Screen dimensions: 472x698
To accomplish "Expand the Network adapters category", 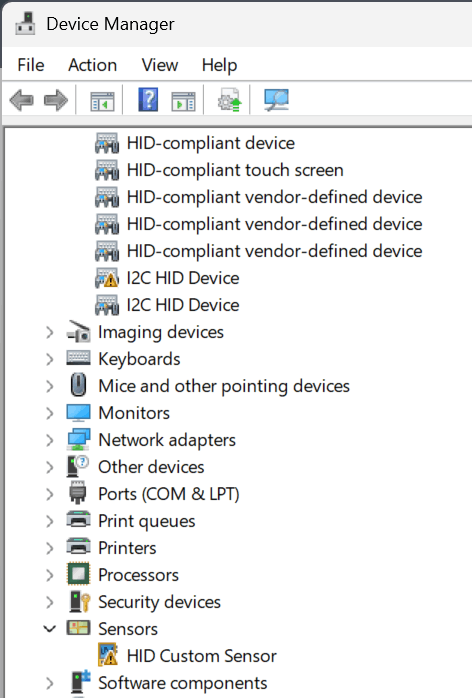I will pyautogui.click(x=49, y=440).
